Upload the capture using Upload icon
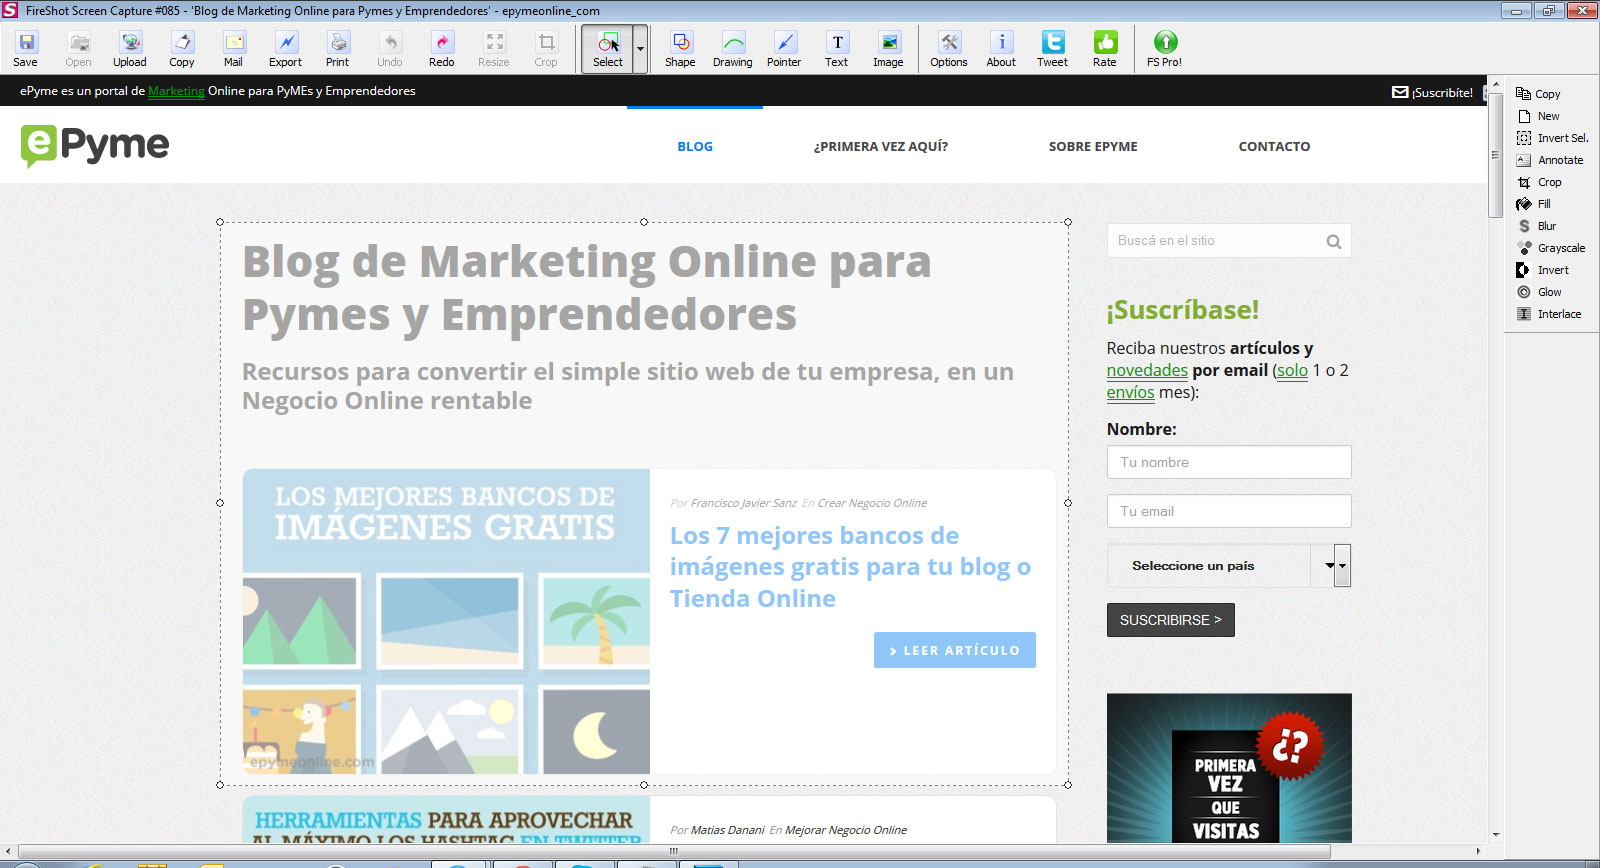Screen dimensions: 1600x868 tap(130, 48)
